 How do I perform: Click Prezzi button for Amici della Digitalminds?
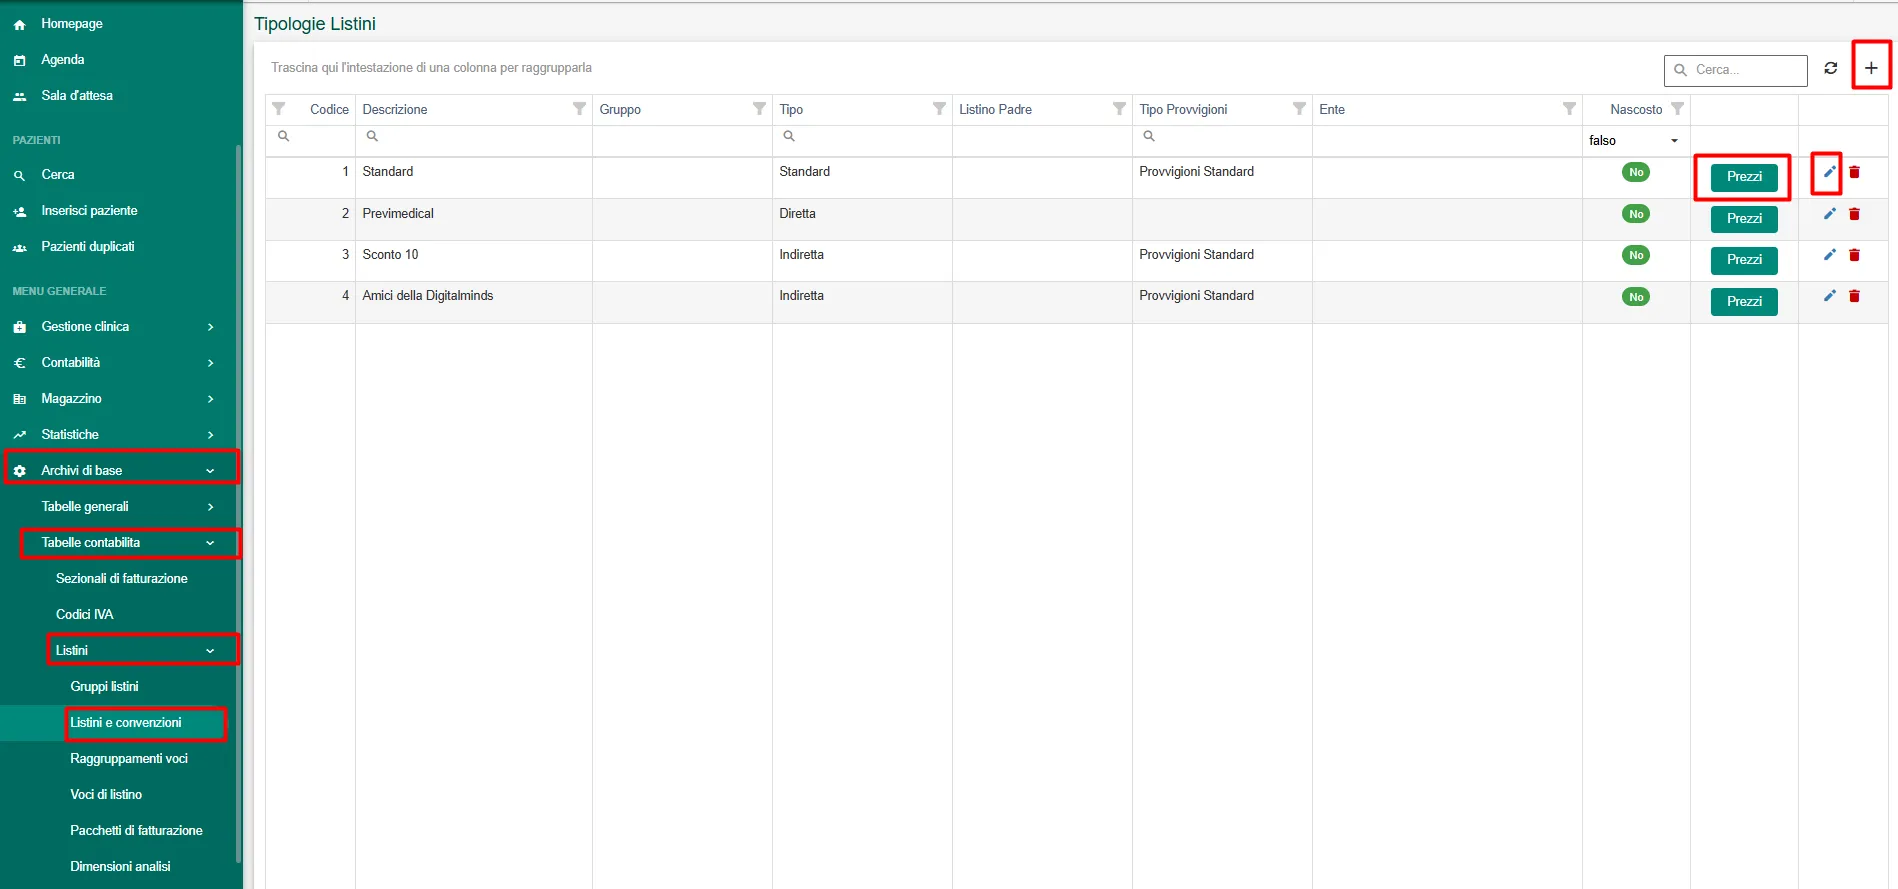pos(1744,302)
